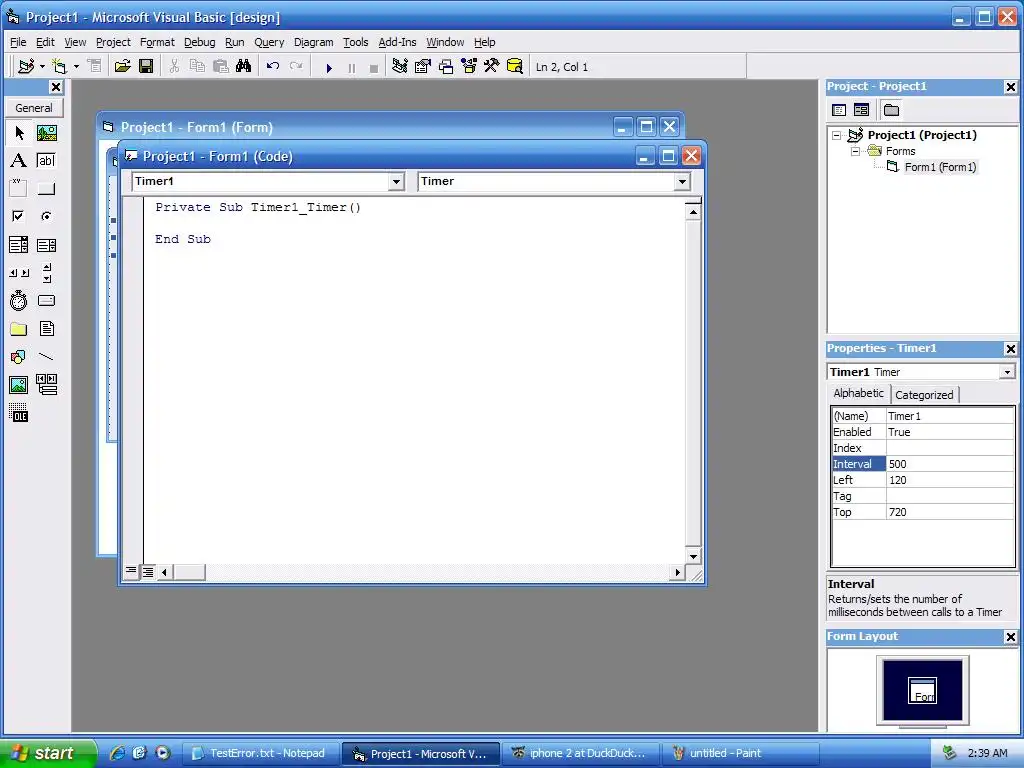Switch to the Categorized properties tab
Image resolution: width=1024 pixels, height=768 pixels.
[x=924, y=394]
